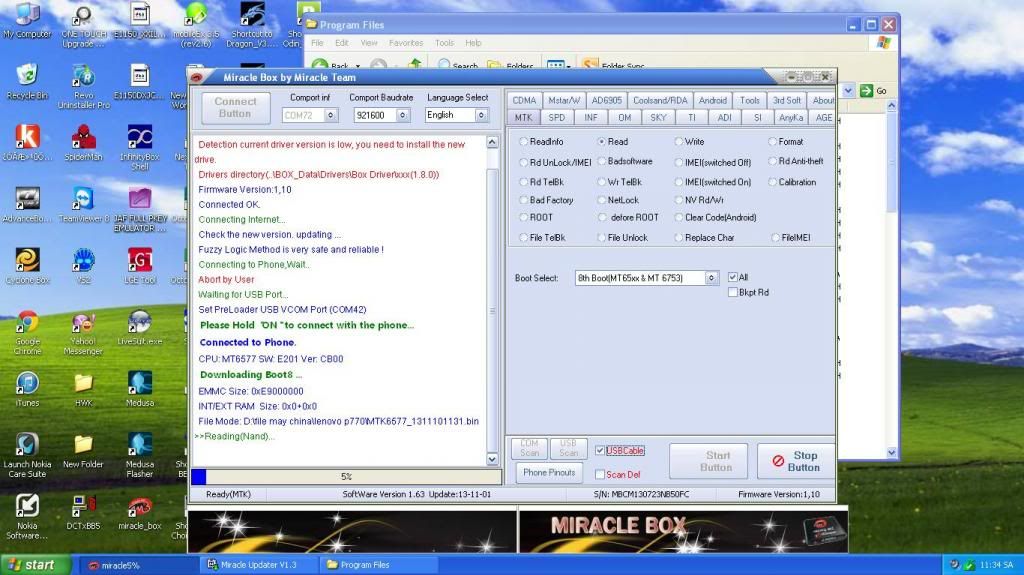The image size is (1024, 575).
Task: Click the COM Scan button
Action: [529, 448]
